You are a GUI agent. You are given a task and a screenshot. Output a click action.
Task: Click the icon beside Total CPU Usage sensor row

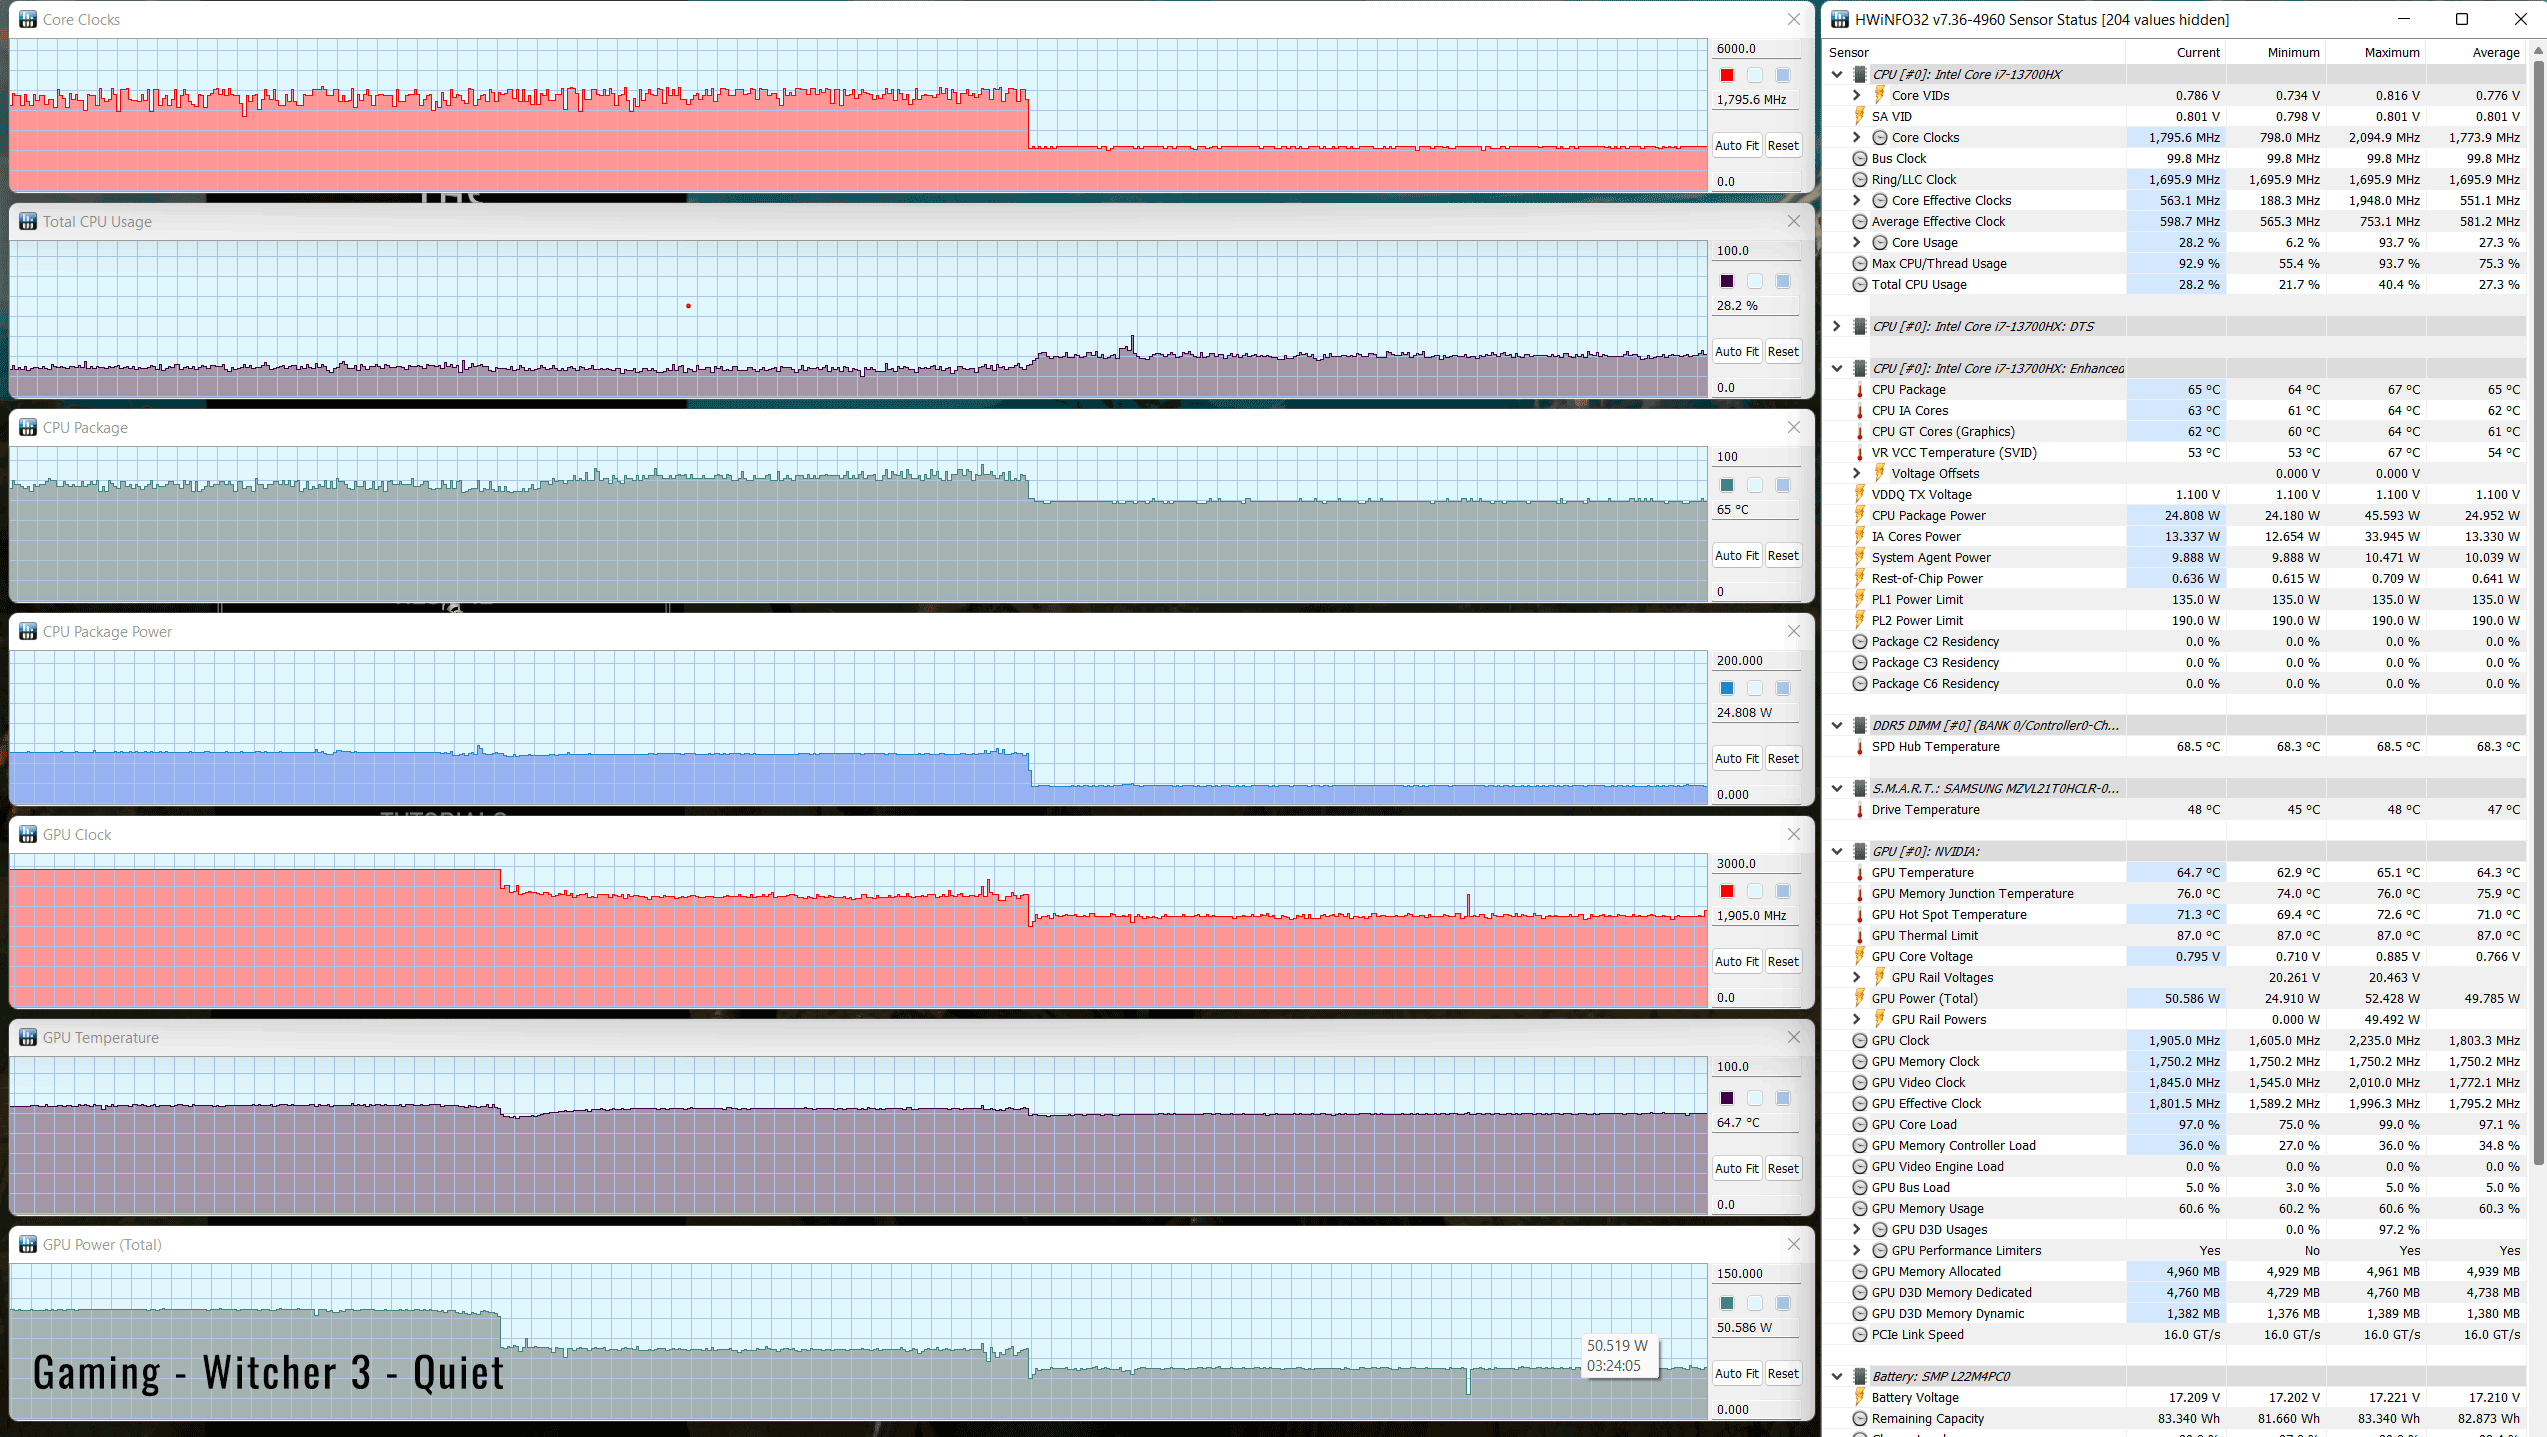coord(1859,284)
